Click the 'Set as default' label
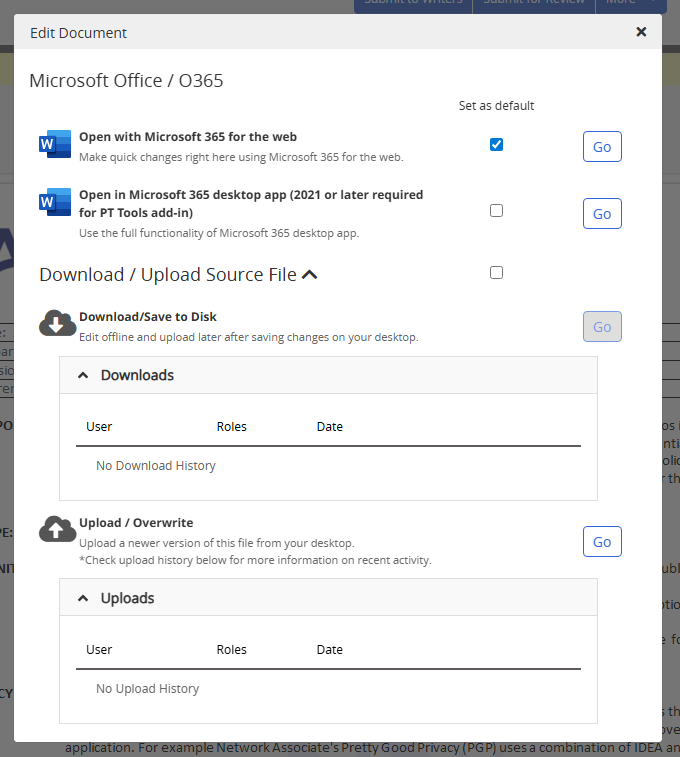680x757 pixels. [496, 106]
